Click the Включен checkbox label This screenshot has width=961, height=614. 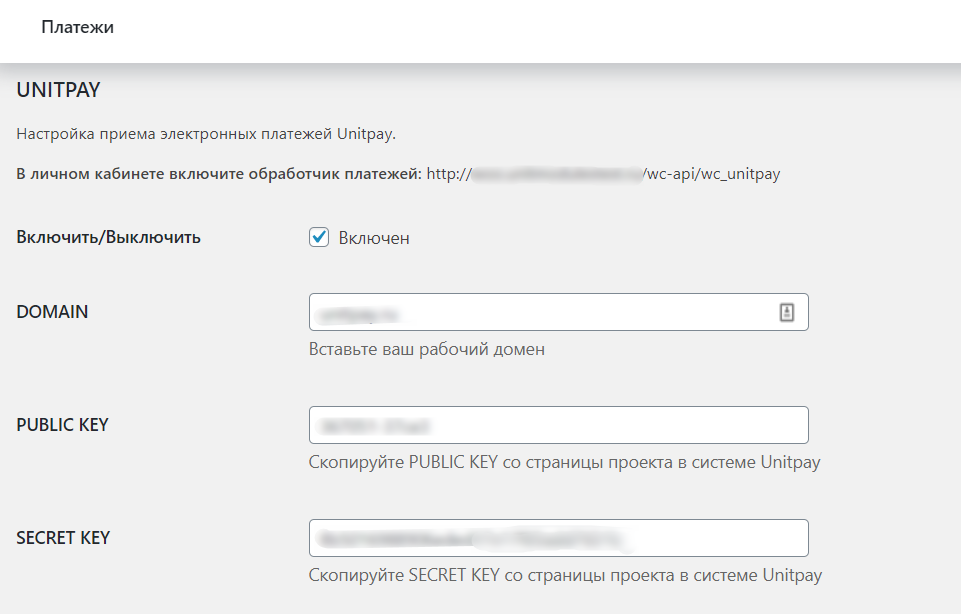click(374, 238)
